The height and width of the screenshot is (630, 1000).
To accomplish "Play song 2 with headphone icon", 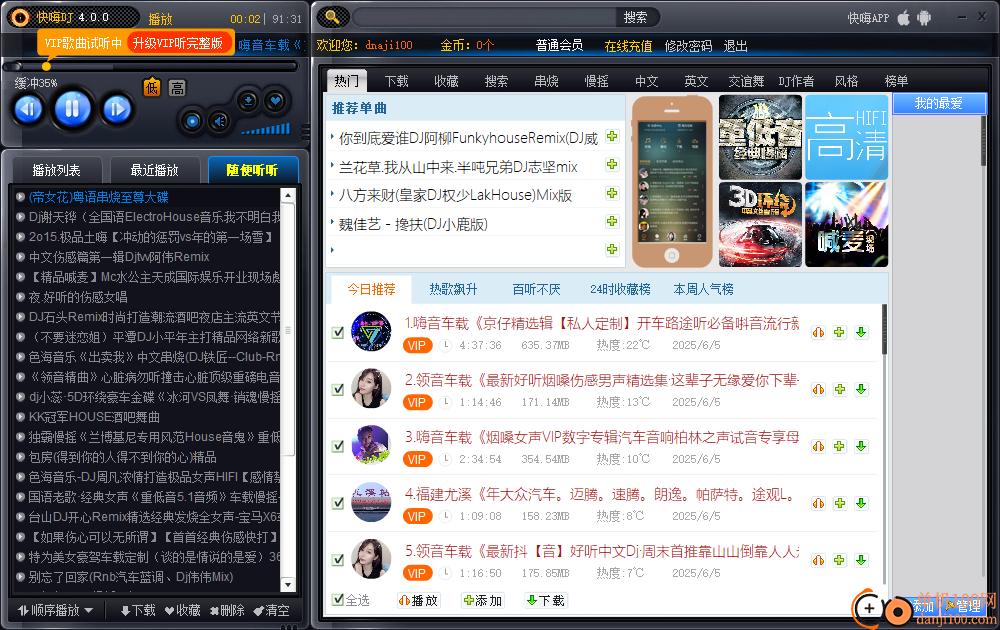I will click(818, 389).
